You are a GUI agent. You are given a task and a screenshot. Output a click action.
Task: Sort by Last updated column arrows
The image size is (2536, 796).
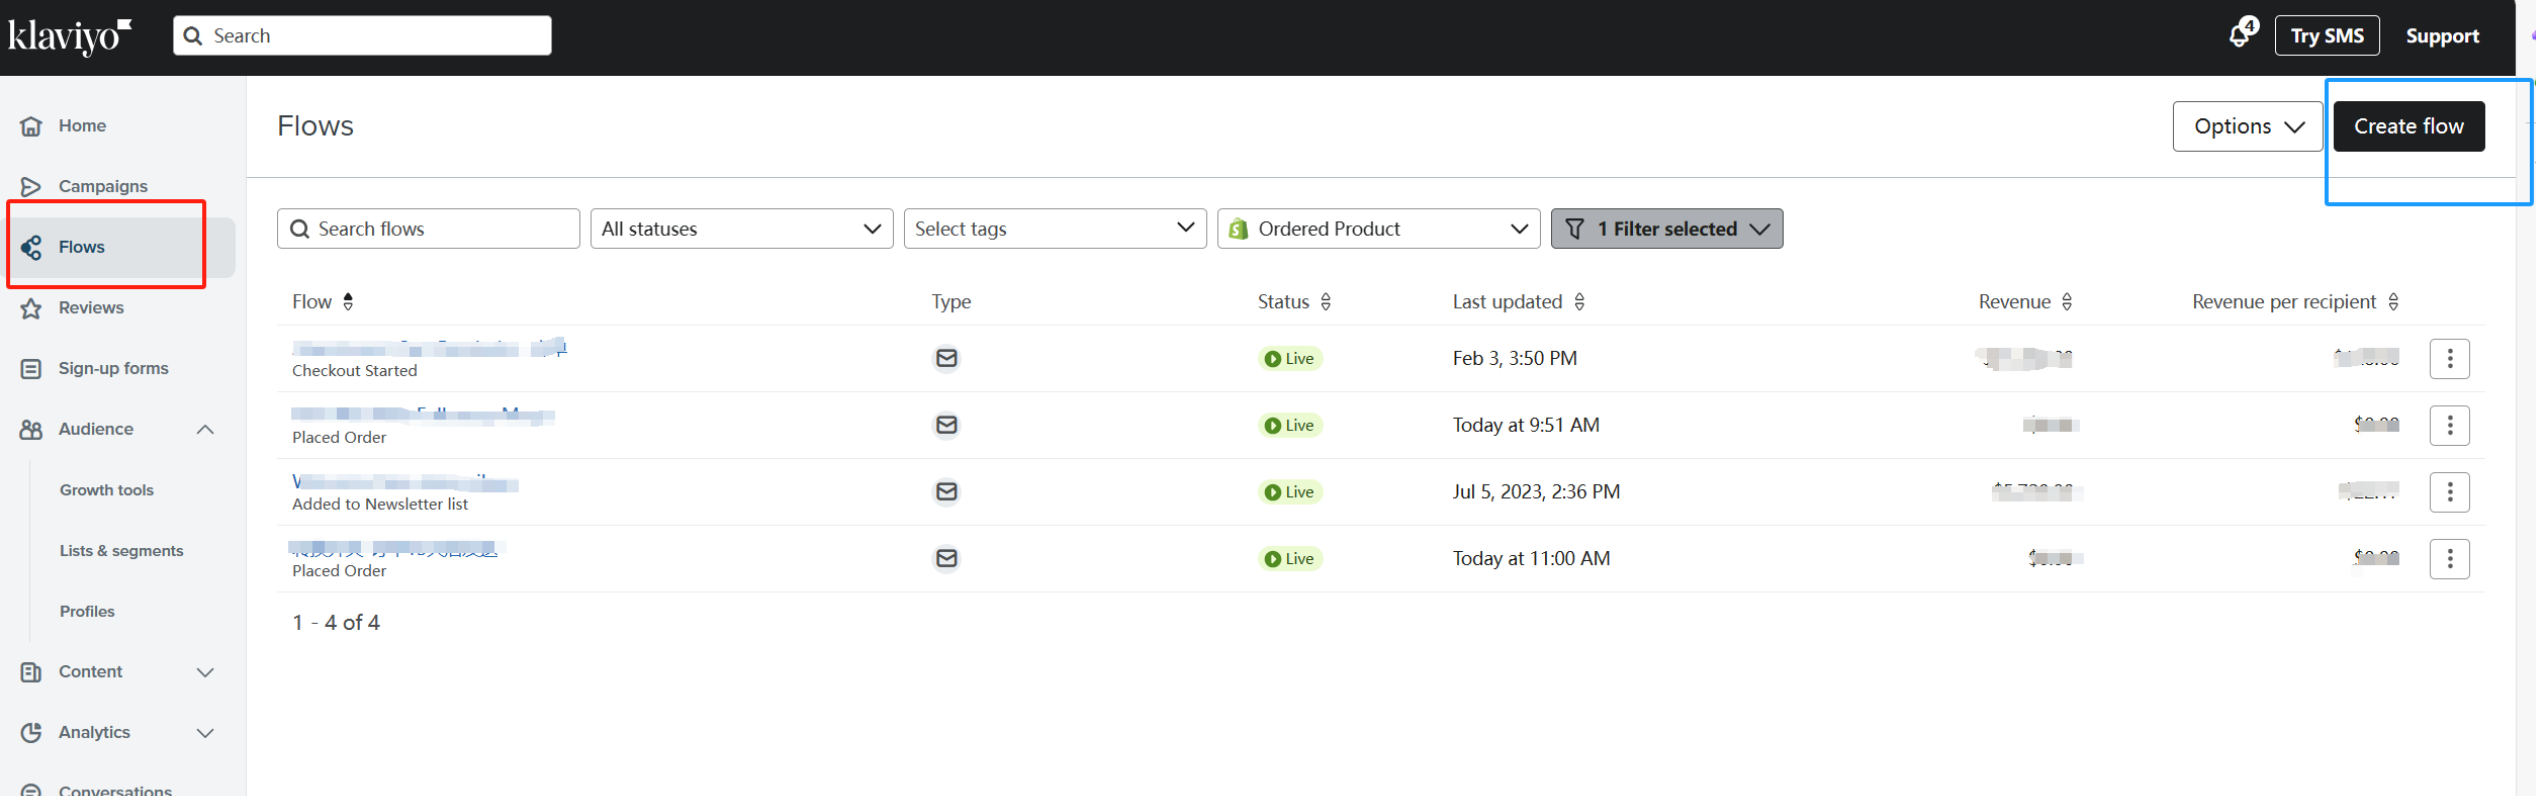[1579, 302]
